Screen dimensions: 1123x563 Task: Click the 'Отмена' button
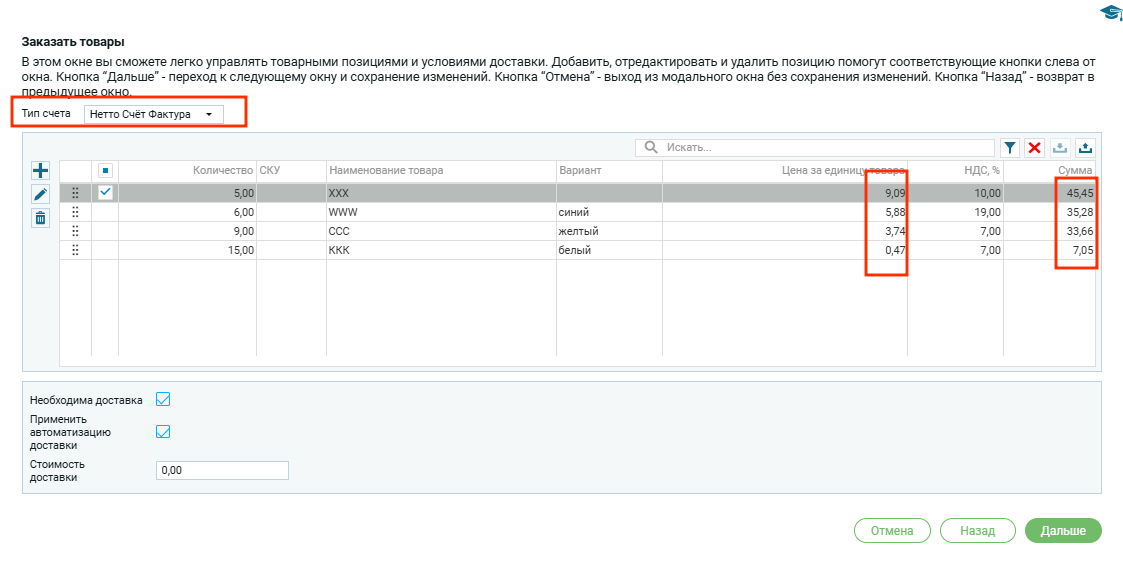click(892, 531)
